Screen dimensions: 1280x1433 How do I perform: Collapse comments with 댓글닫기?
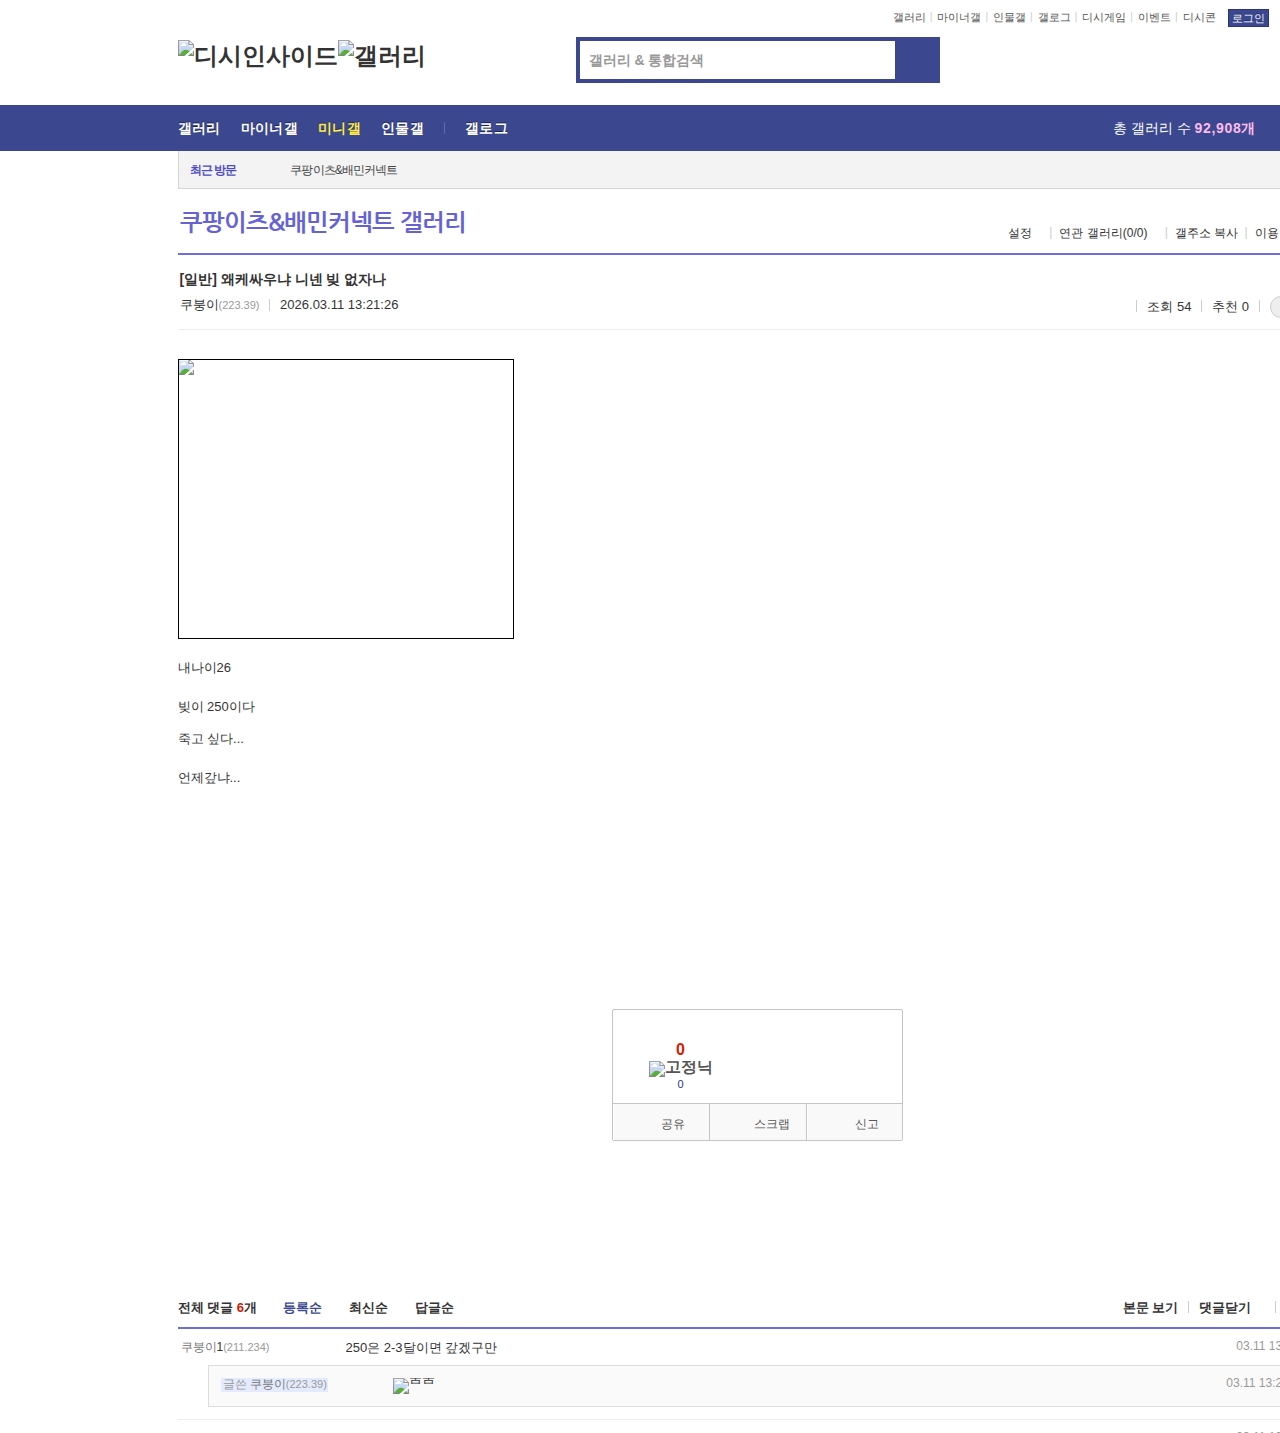click(x=1224, y=1308)
